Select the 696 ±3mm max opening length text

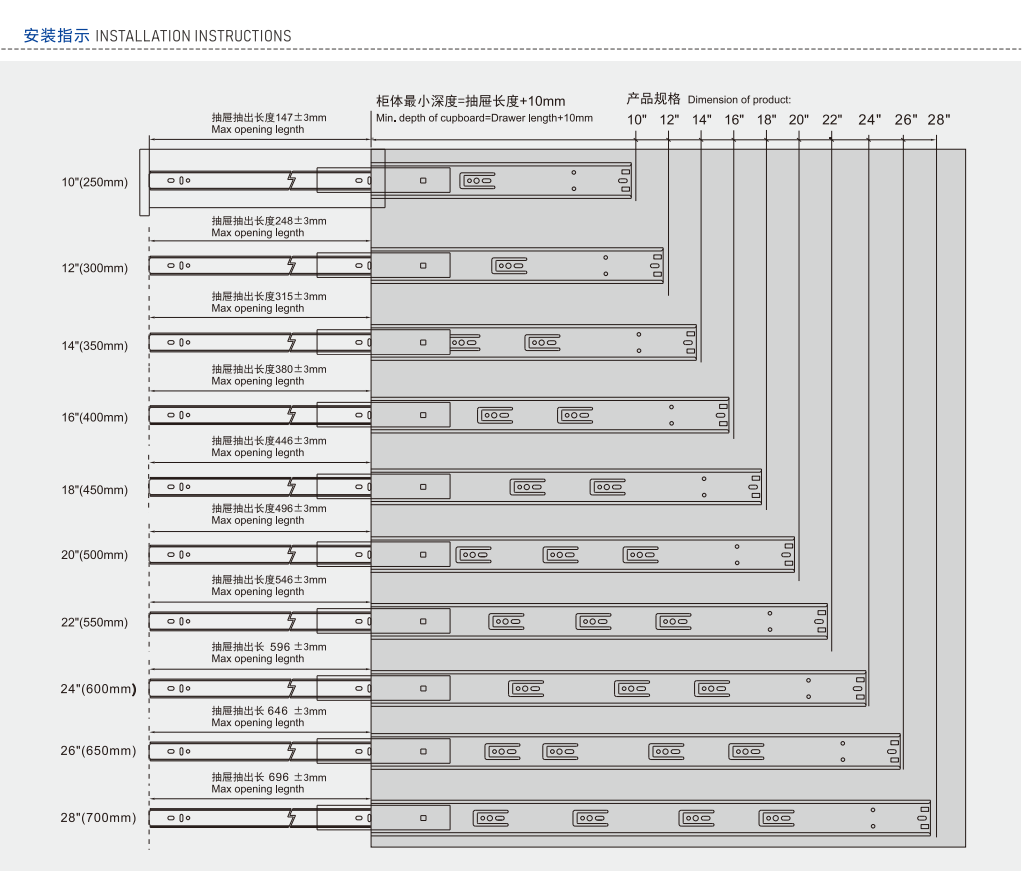point(268,783)
